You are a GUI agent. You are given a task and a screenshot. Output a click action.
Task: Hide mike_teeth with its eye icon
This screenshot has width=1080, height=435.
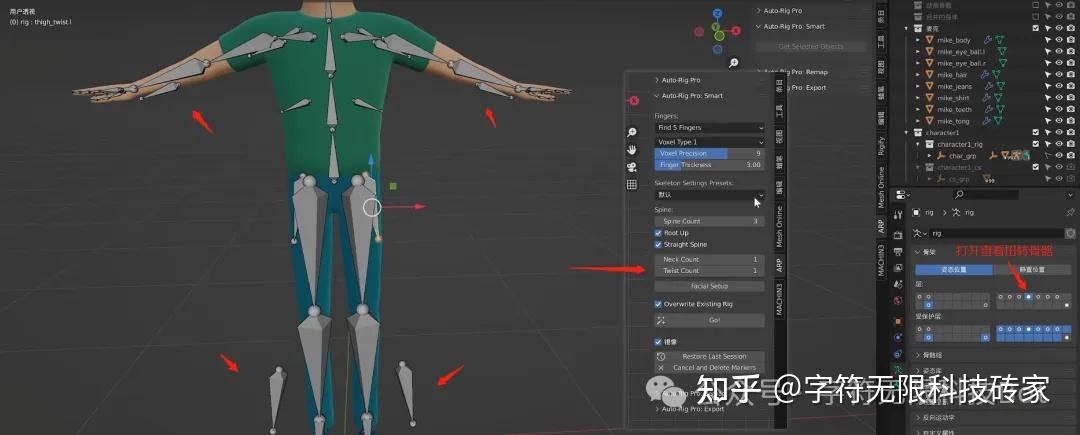pos(1059,109)
